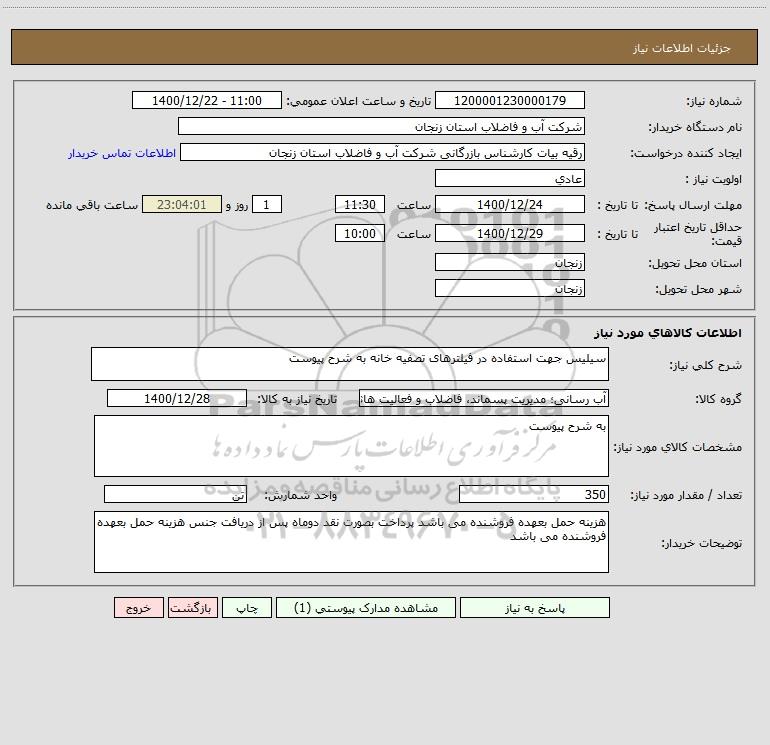Click remaining days field showing 1
Image resolution: width=770 pixels, height=745 pixels.
267,204
